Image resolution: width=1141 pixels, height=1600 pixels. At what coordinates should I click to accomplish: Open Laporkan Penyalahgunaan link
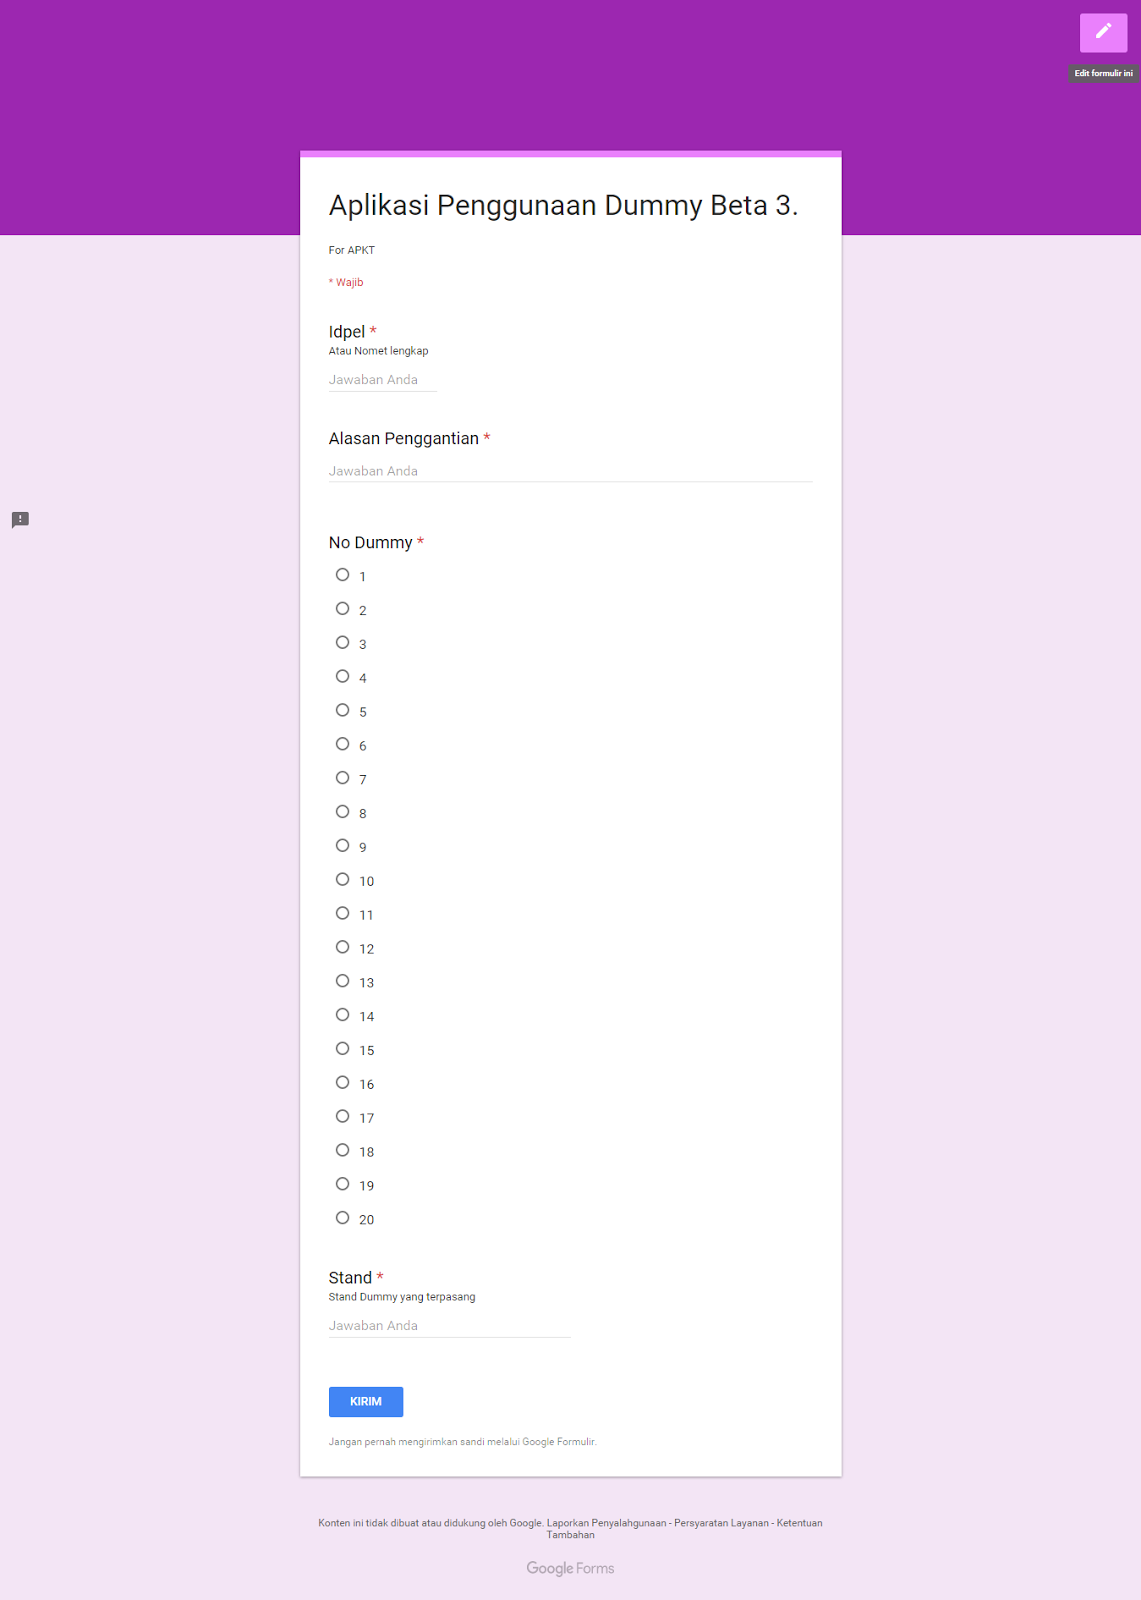pyautogui.click(x=607, y=1523)
